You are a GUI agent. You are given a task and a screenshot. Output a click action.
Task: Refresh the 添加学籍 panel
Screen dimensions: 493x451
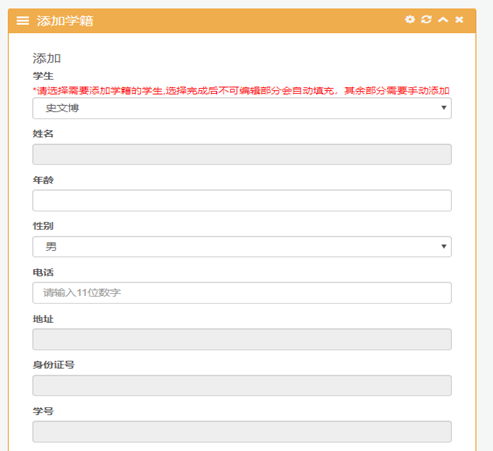426,20
